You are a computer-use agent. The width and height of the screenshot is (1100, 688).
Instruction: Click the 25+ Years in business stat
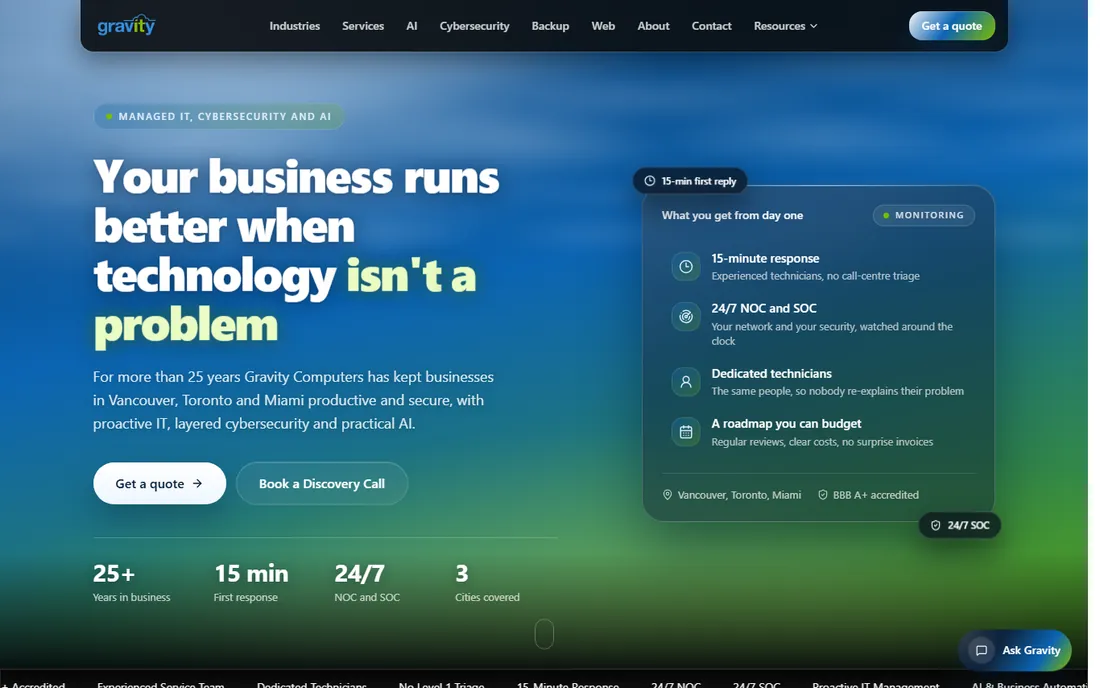[x=131, y=582]
